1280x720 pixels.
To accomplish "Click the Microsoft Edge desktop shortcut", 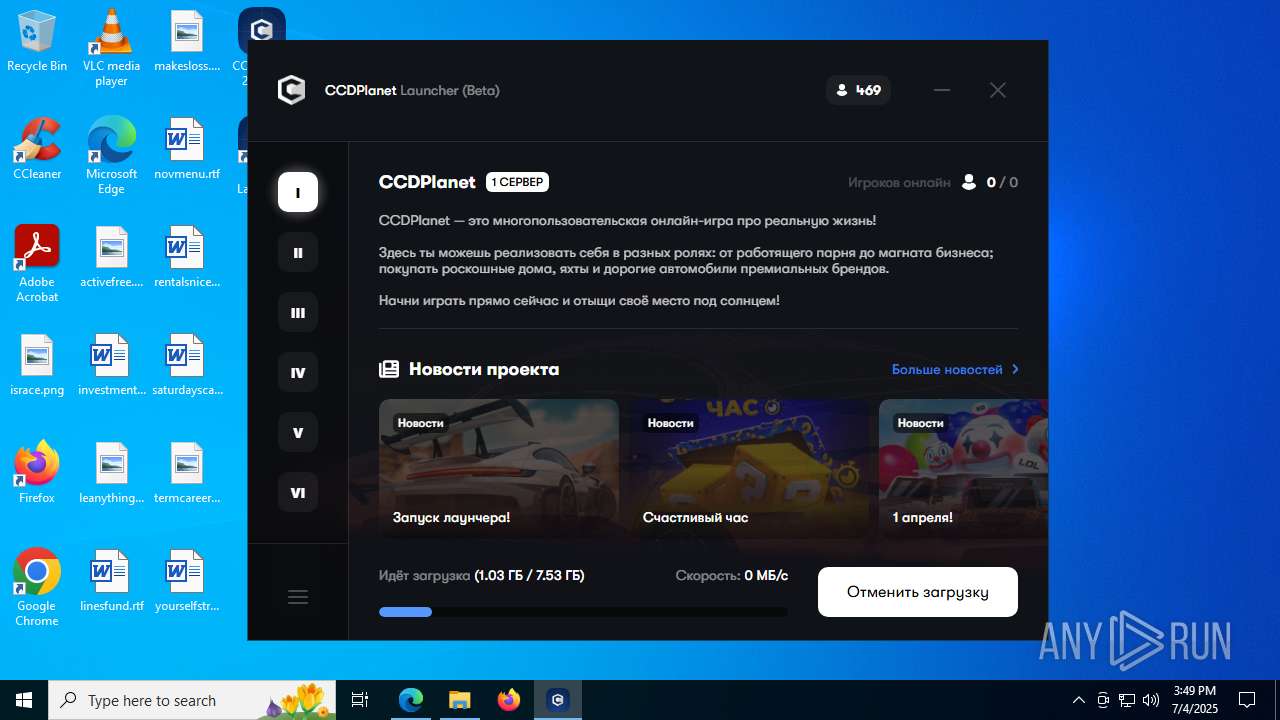I will (112, 156).
